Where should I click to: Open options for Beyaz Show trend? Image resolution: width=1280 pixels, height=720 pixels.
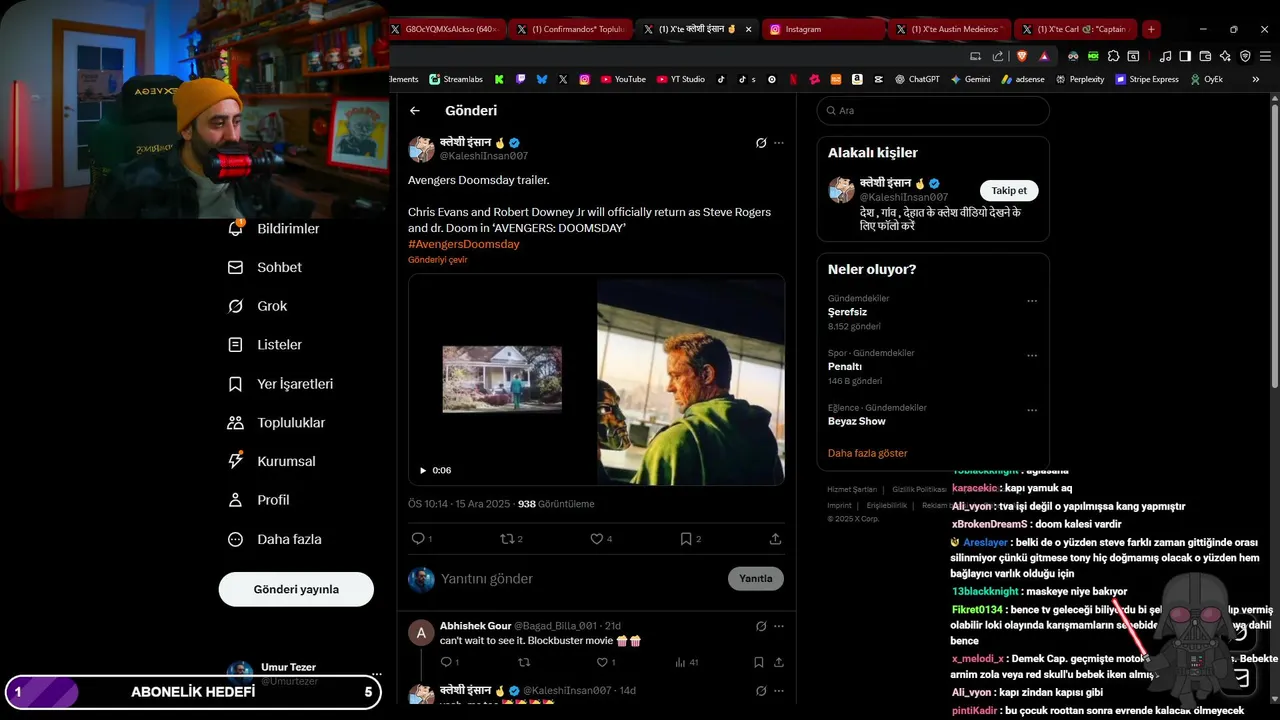tap(1032, 410)
